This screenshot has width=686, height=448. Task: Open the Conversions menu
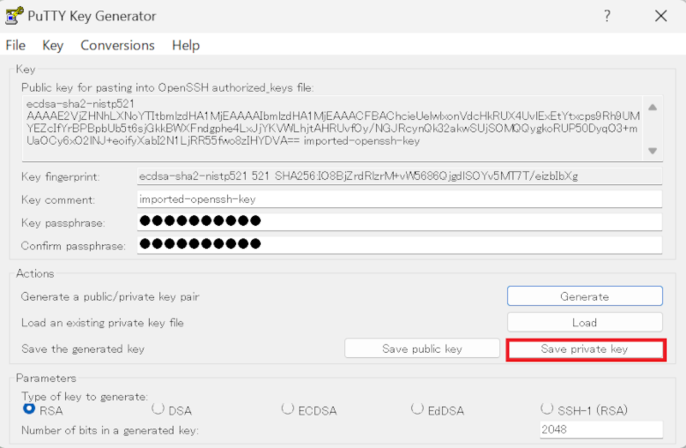click(117, 45)
